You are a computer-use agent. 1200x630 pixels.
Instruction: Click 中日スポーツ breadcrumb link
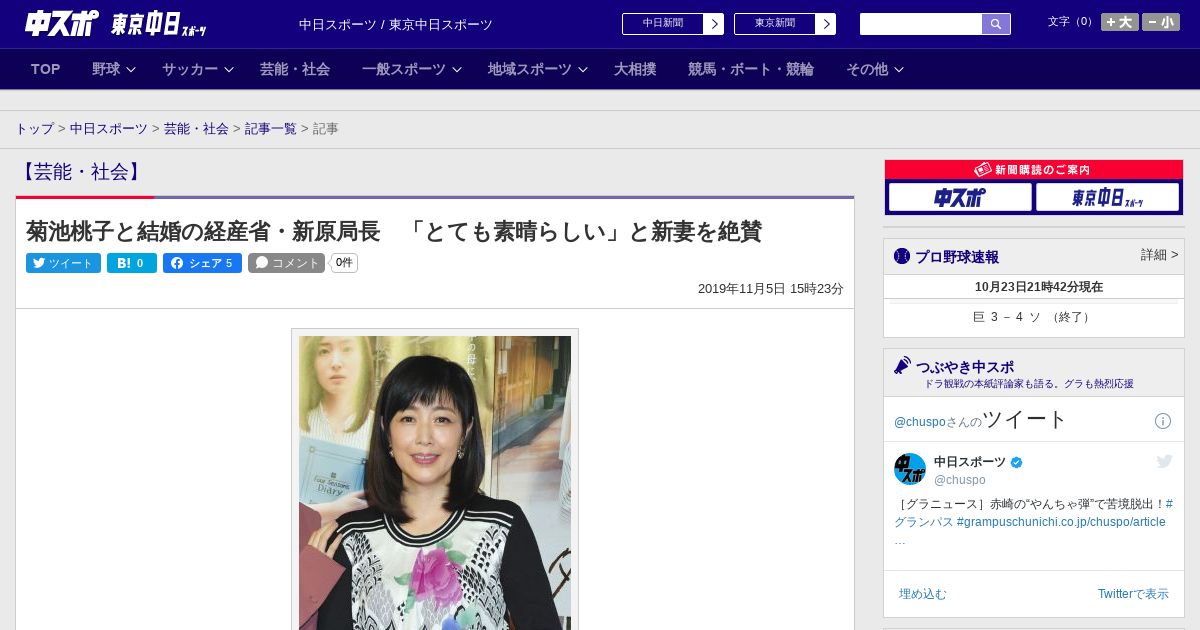(109, 129)
